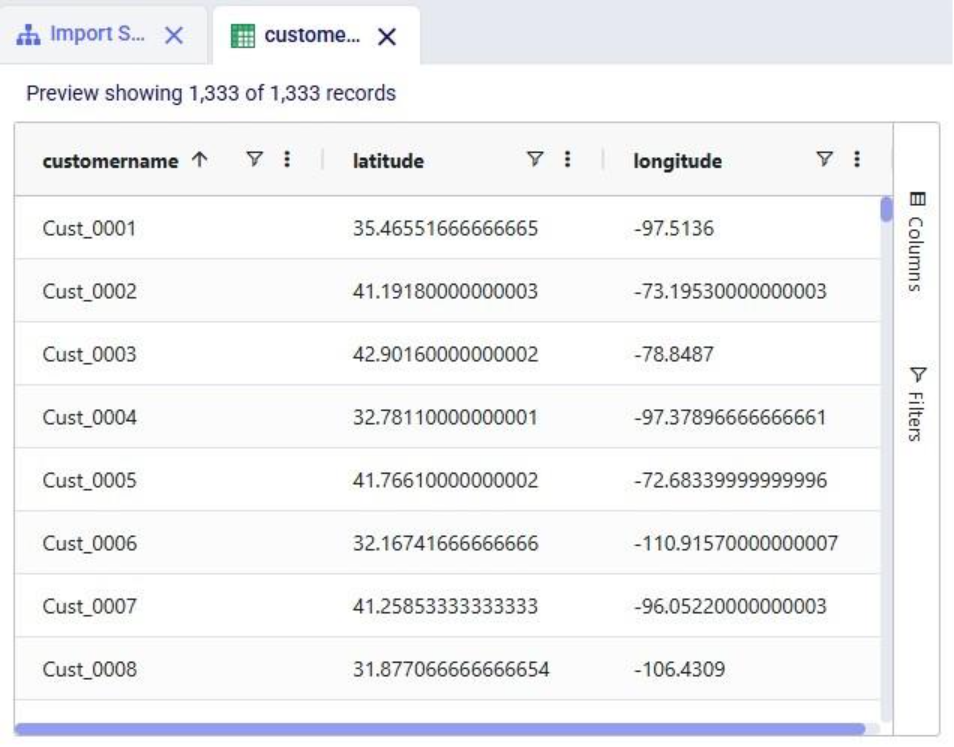Select the Cust_0003 cell

89,355
